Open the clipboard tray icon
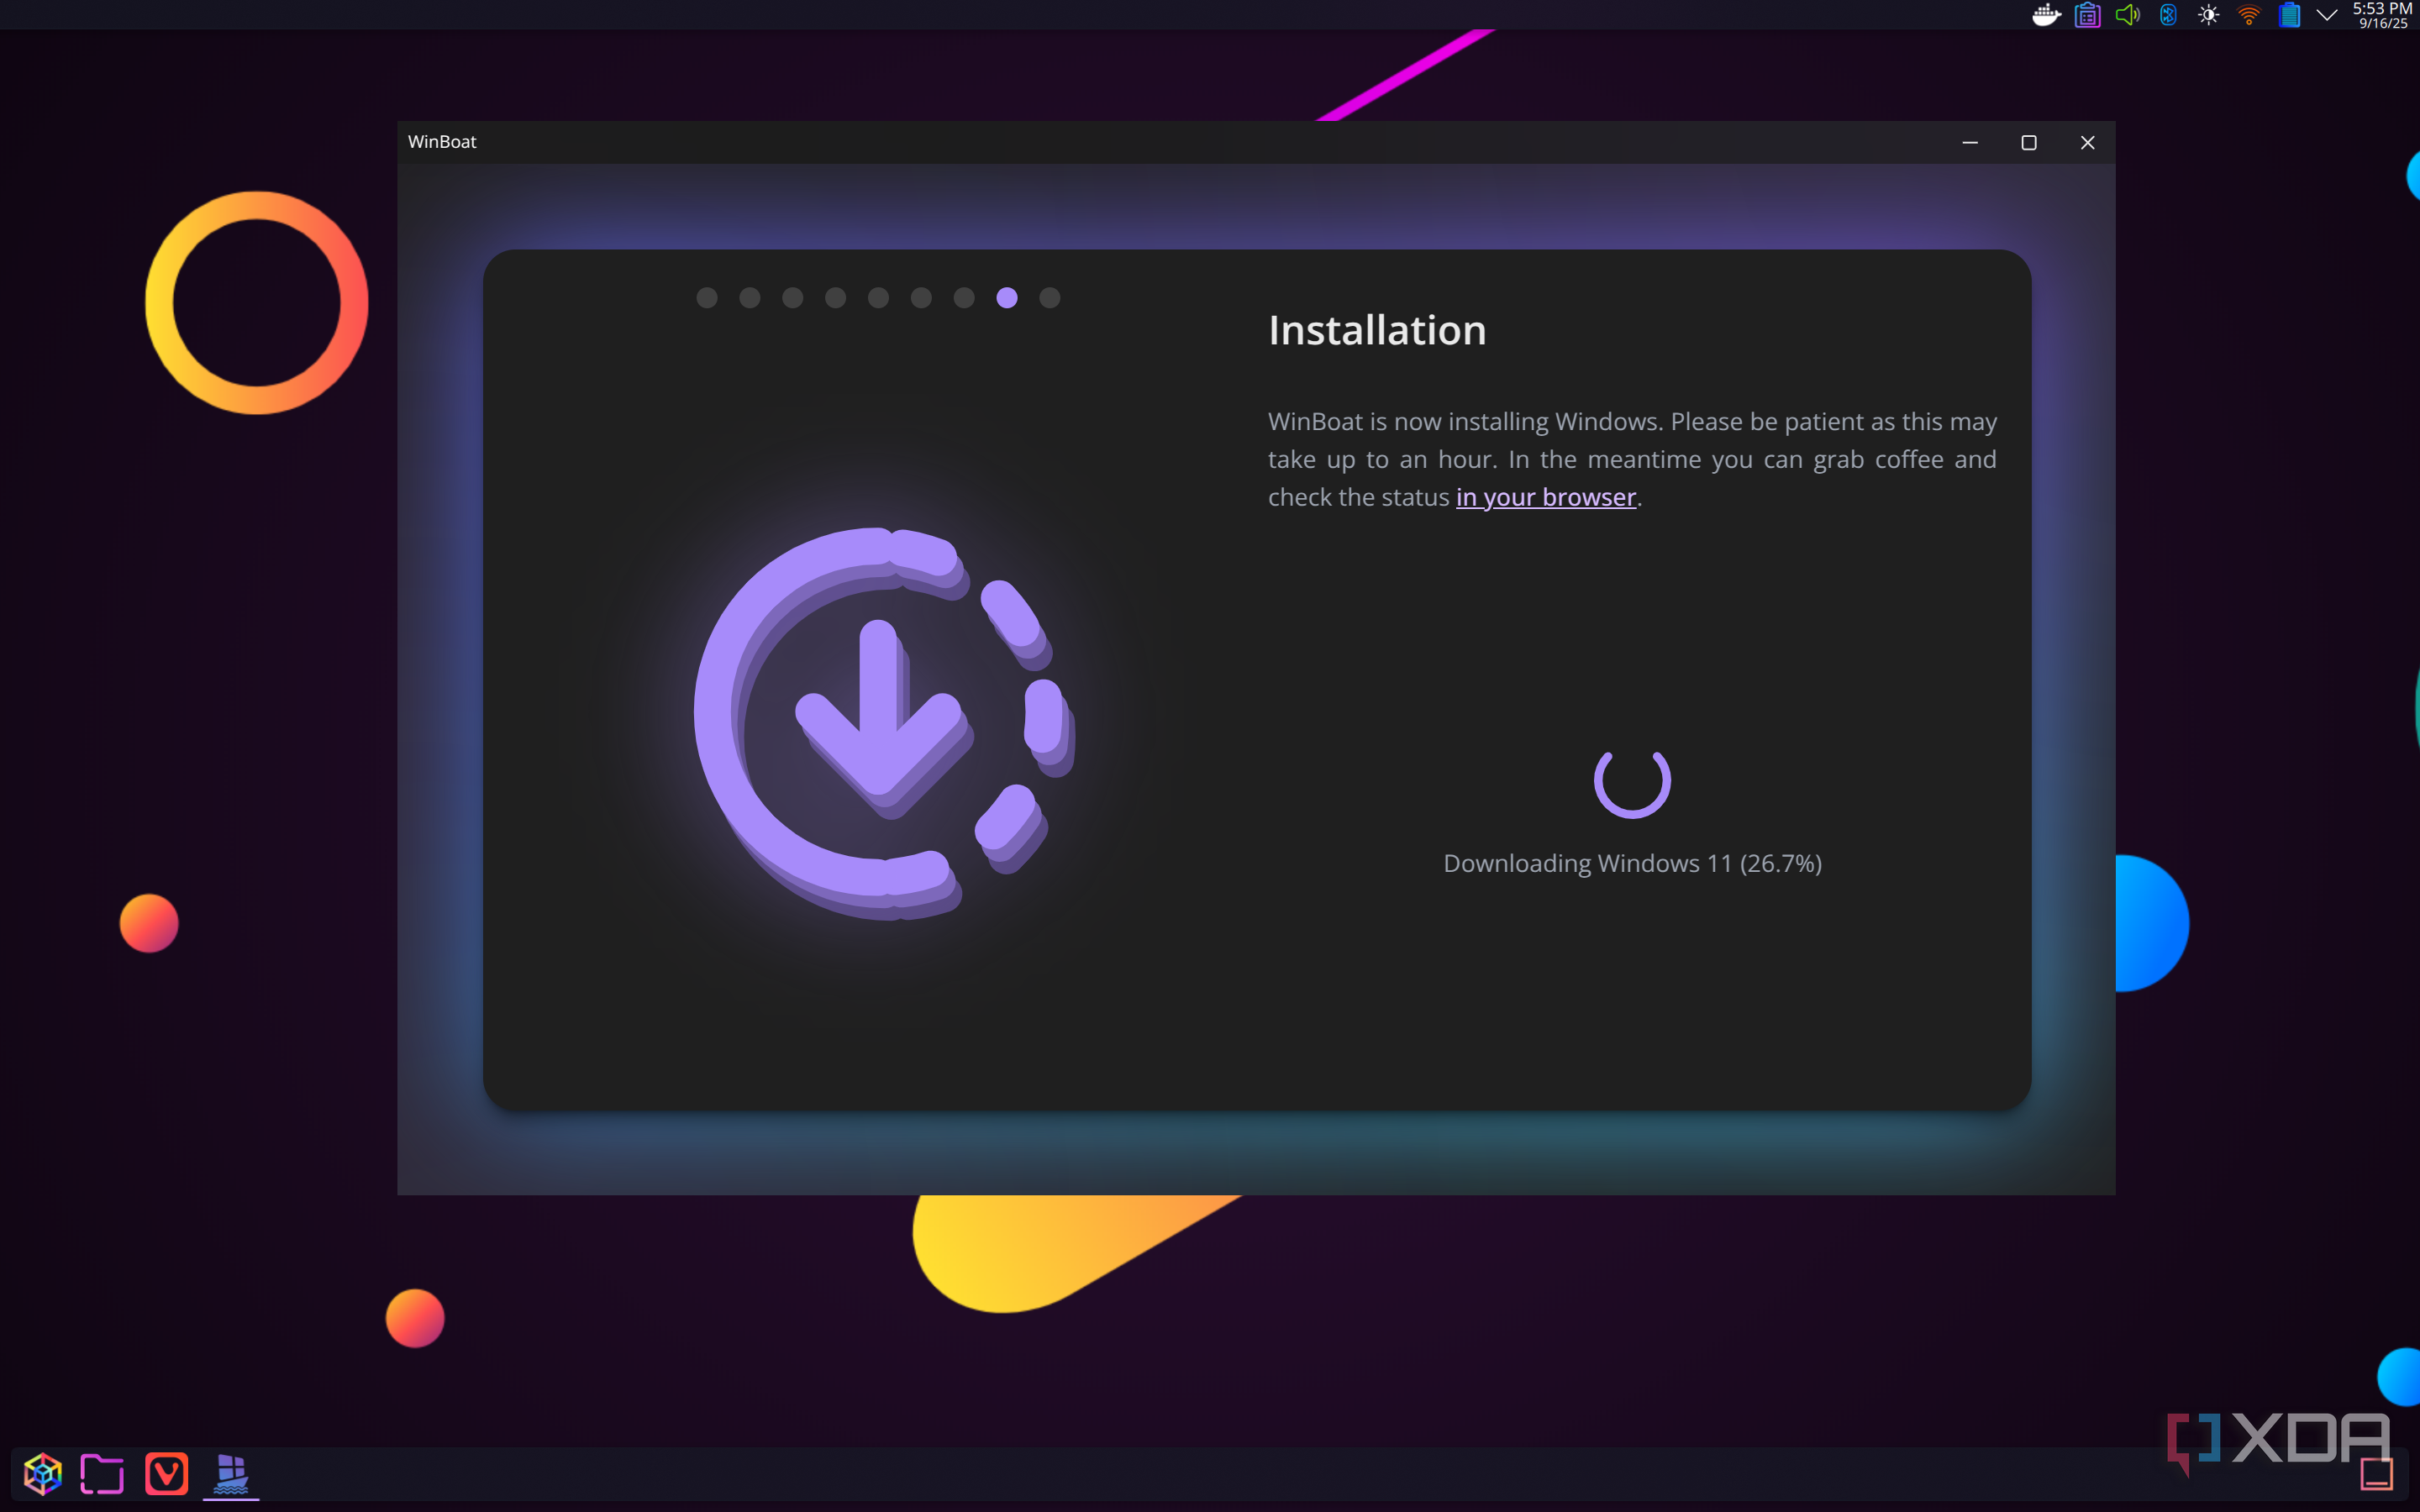This screenshot has width=2420, height=1512. pyautogui.click(x=2087, y=15)
